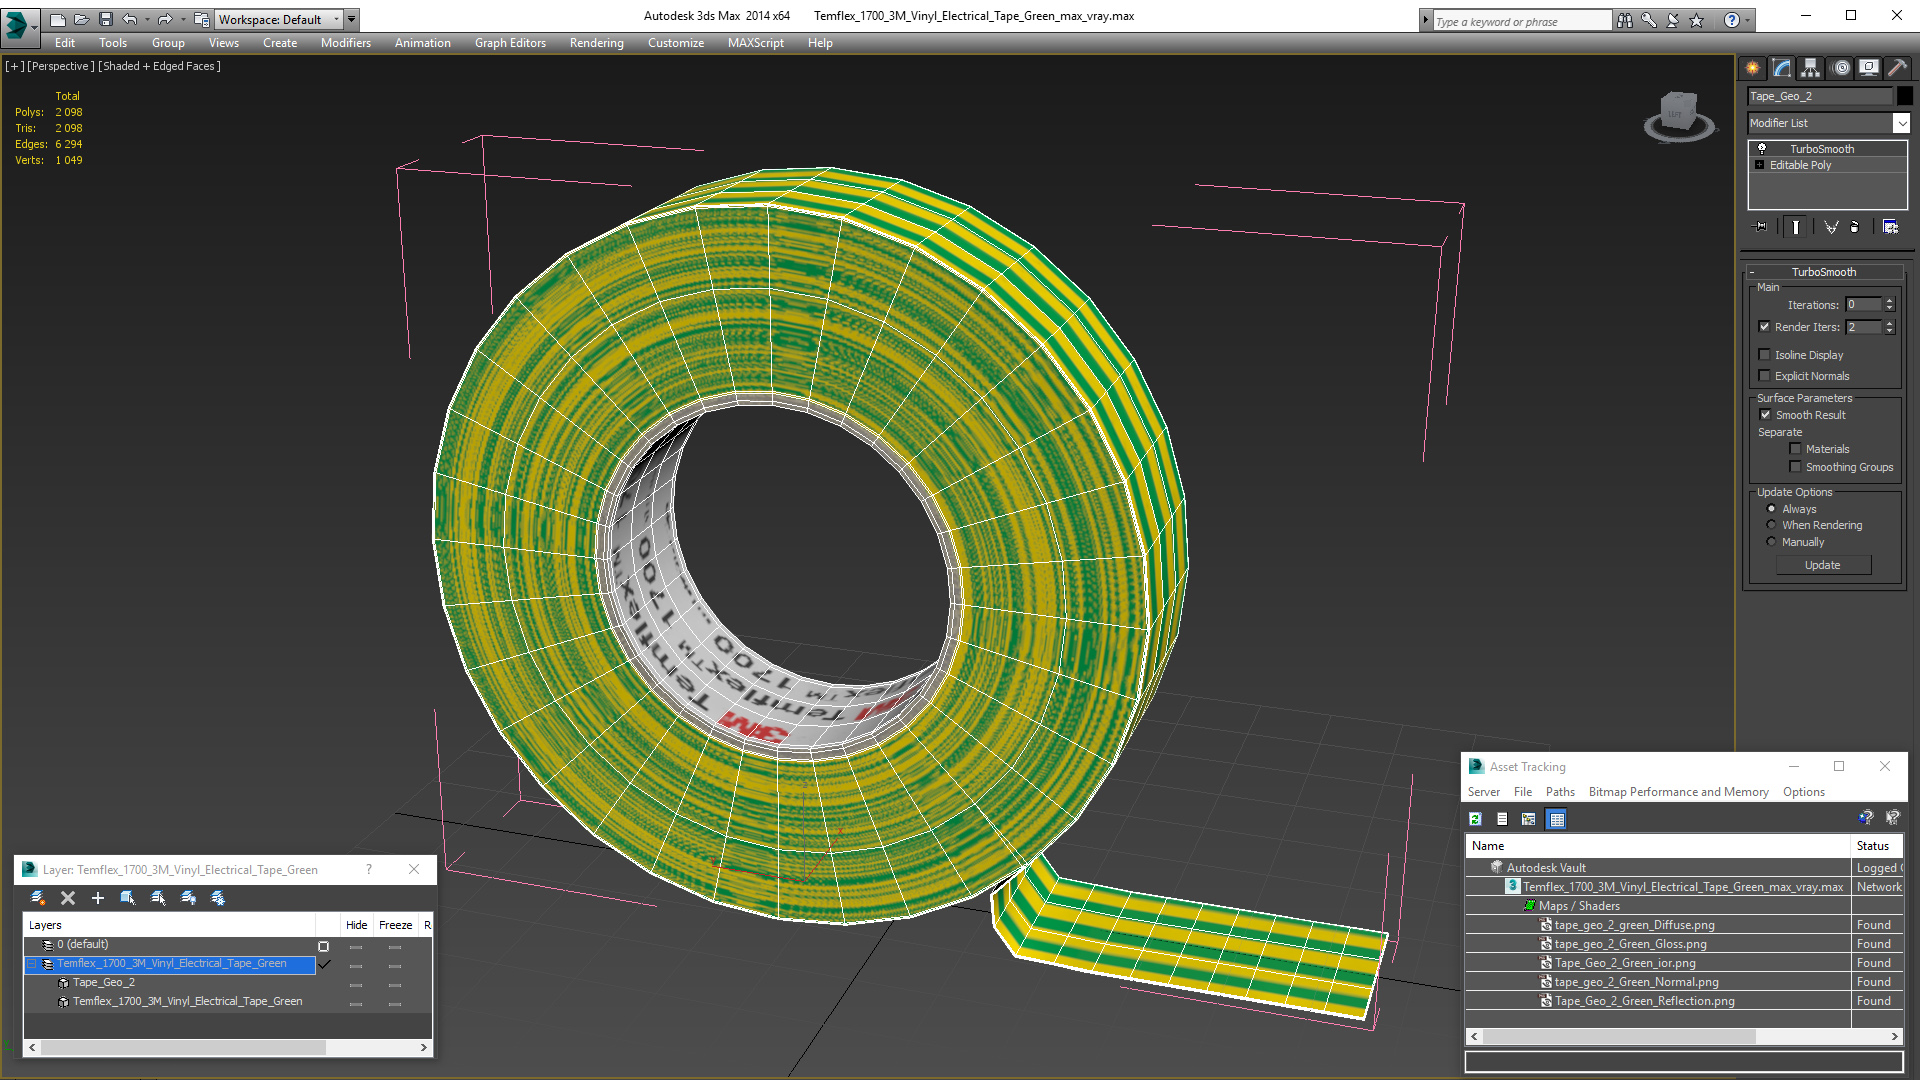Click the Iterations spinner up arrow

pyautogui.click(x=1890, y=301)
